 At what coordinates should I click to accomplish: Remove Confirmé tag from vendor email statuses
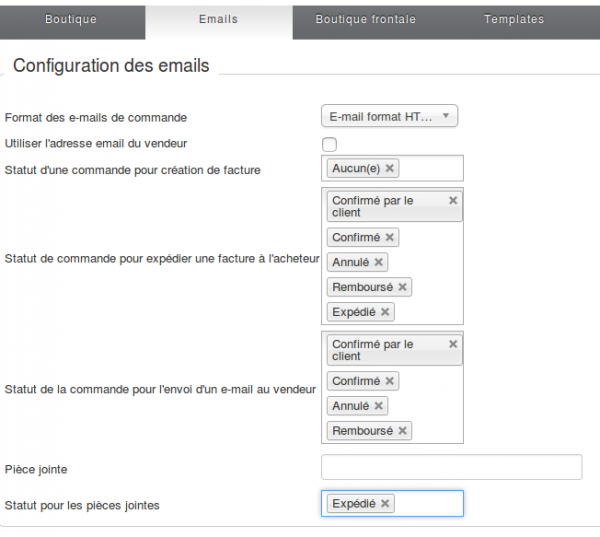pos(390,381)
